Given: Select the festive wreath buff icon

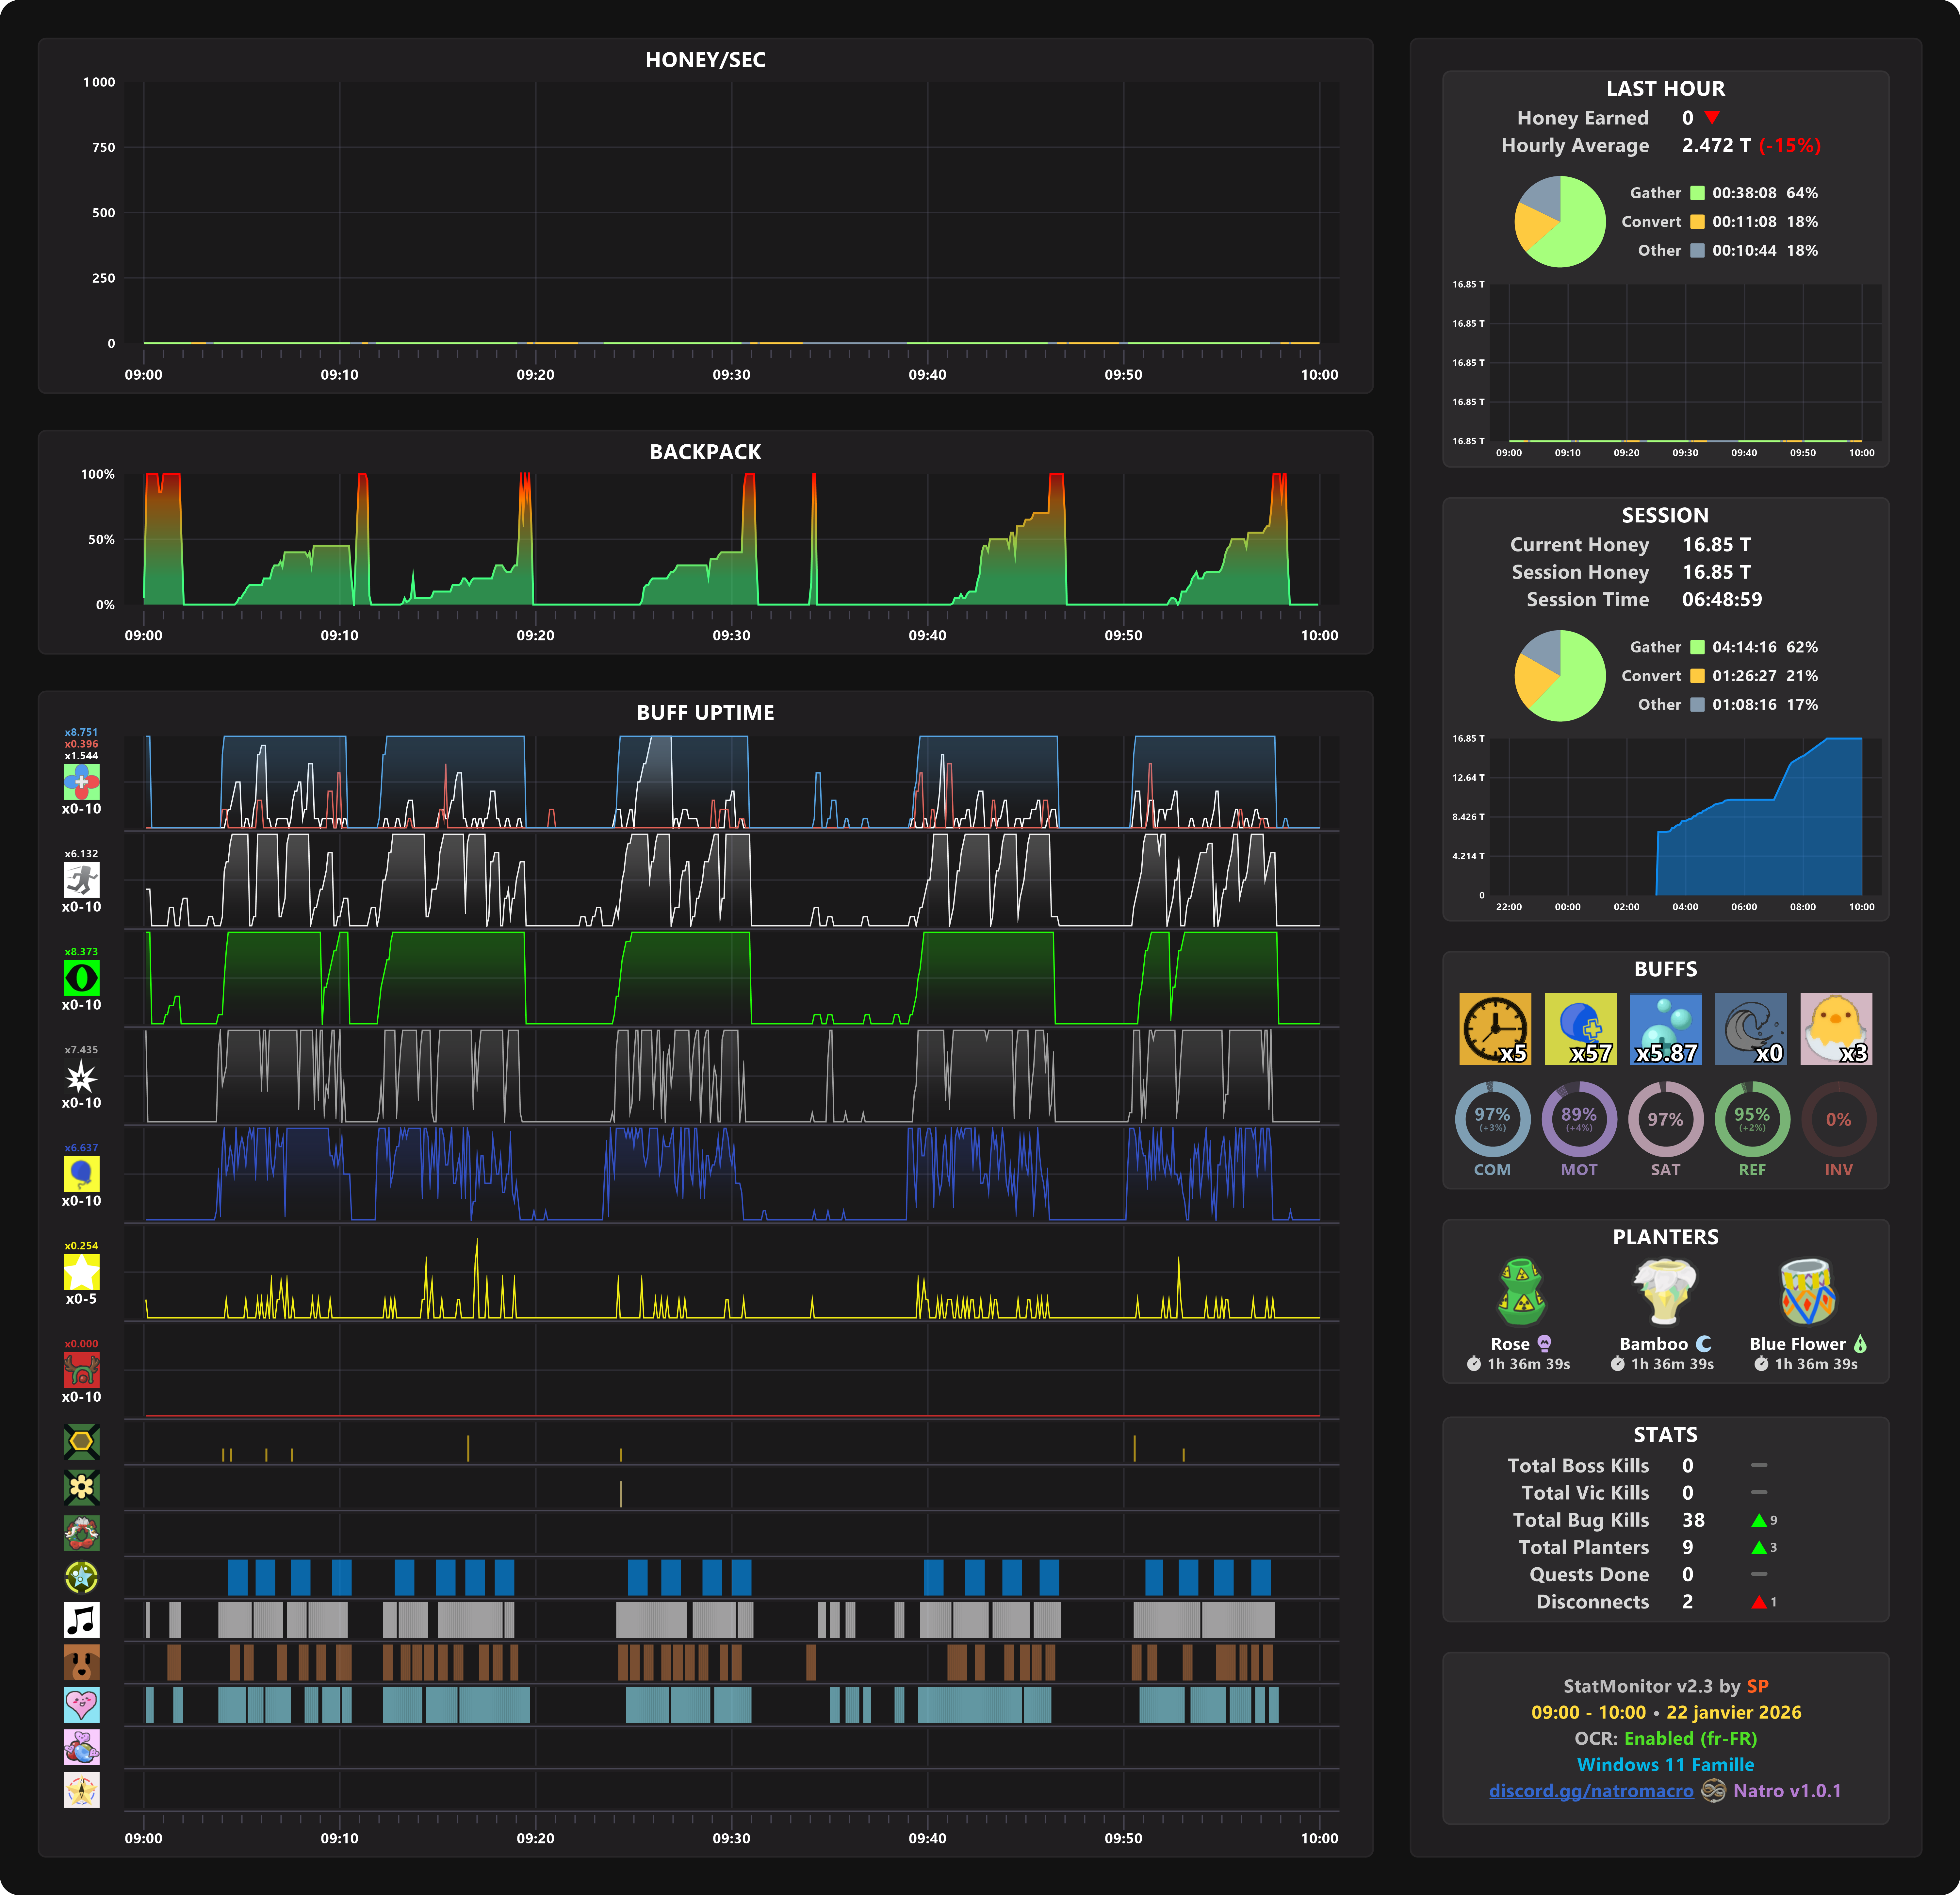Looking at the screenshot, I should 81,1533.
